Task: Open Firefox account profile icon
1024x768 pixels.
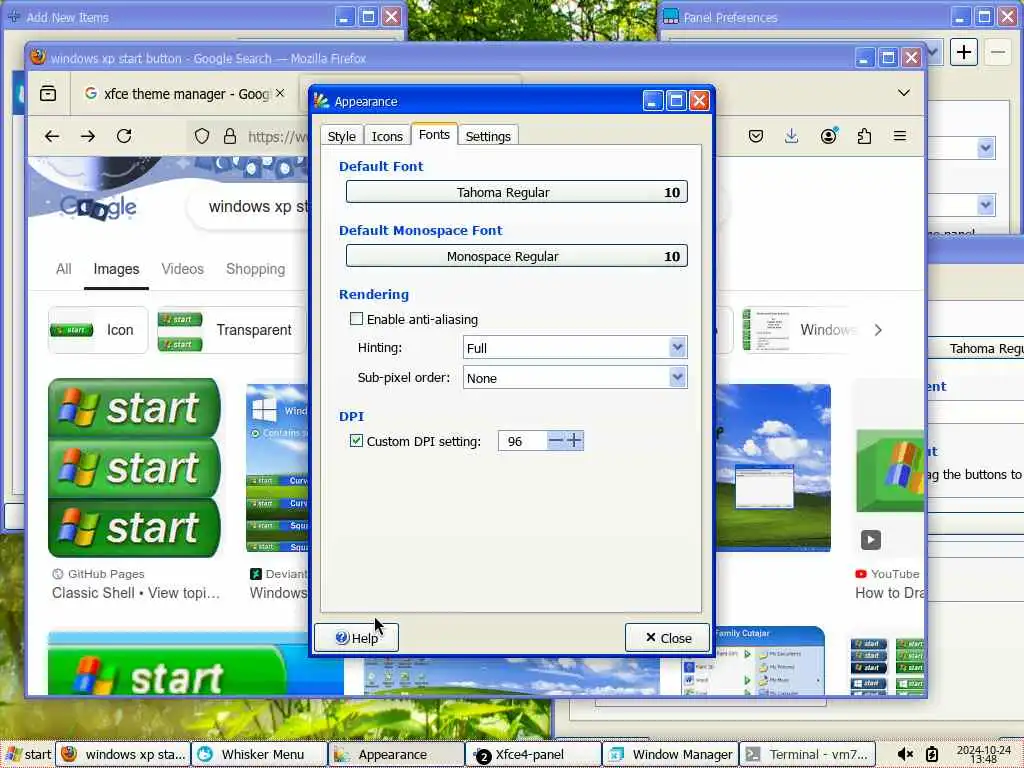Action: [x=829, y=136]
